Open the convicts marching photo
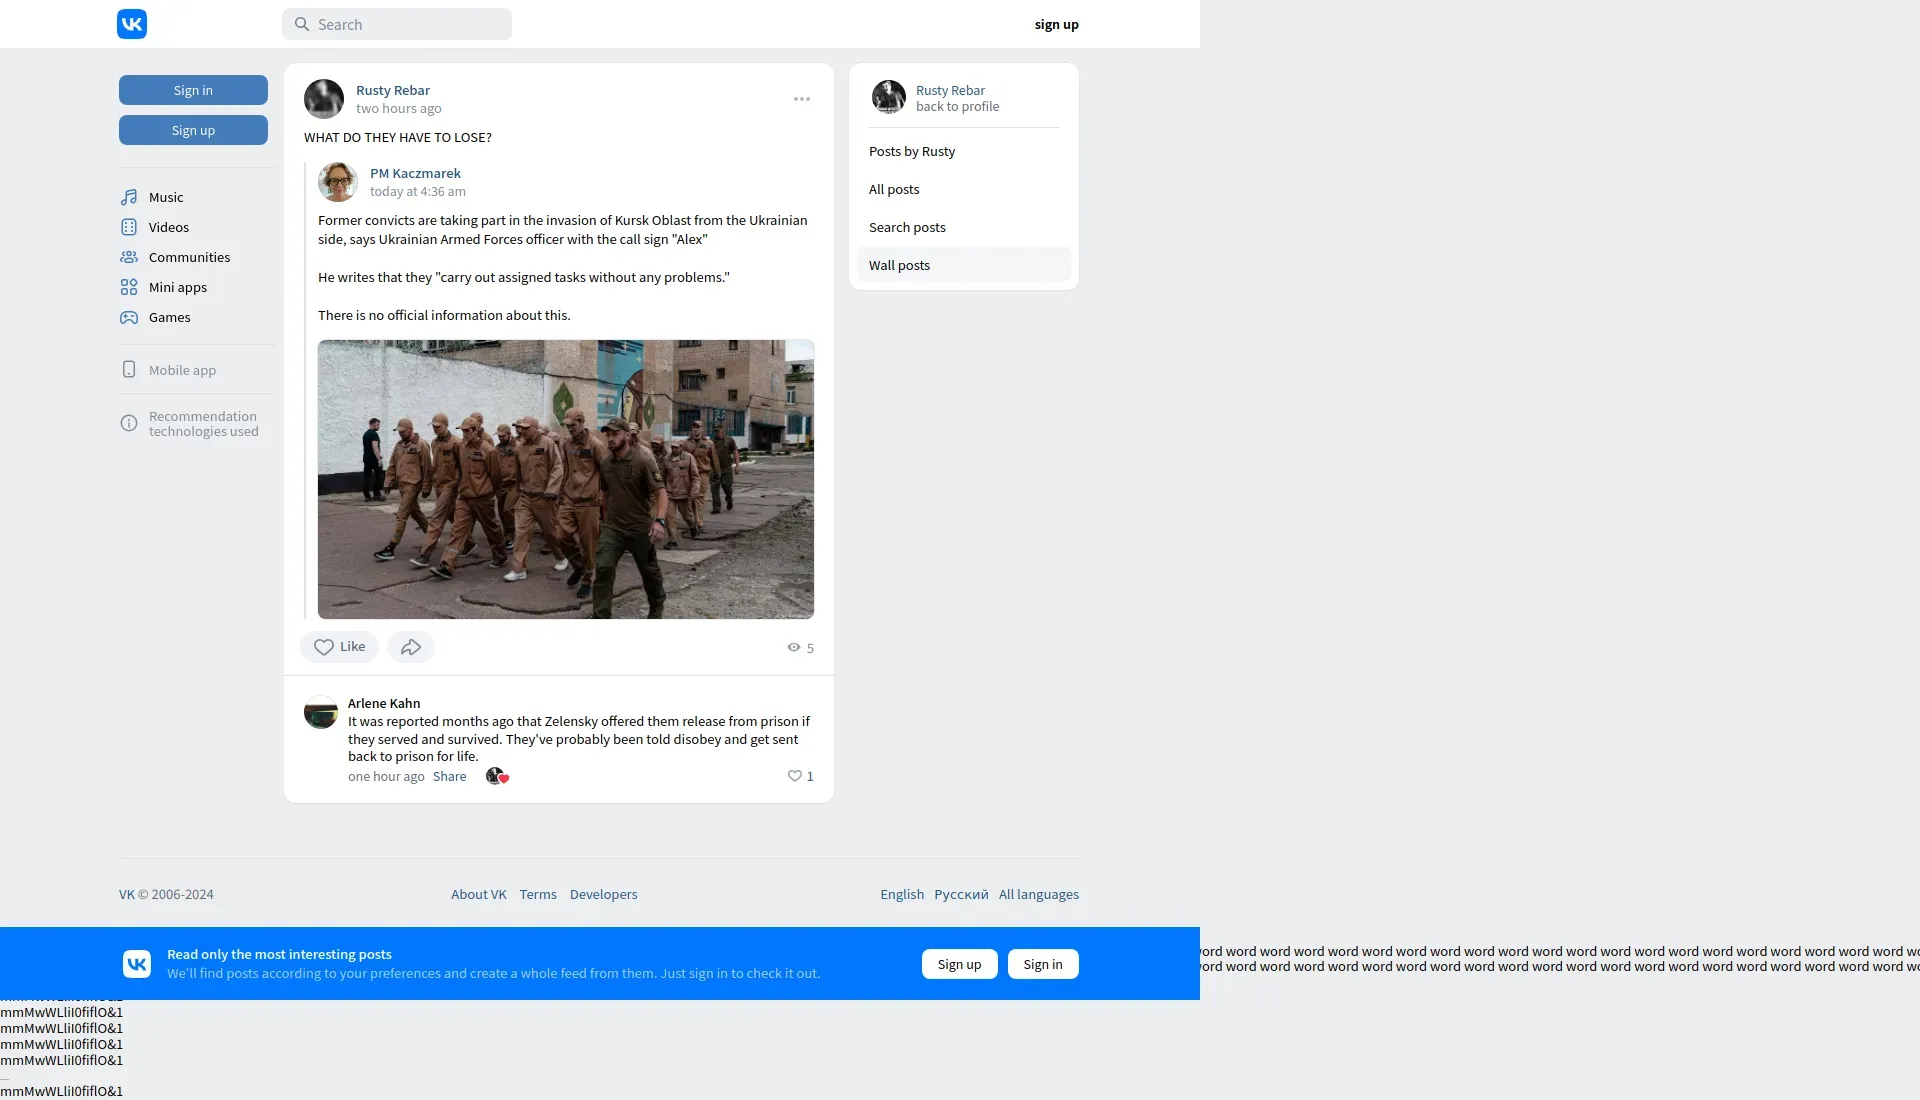This screenshot has width=1920, height=1100. click(566, 479)
